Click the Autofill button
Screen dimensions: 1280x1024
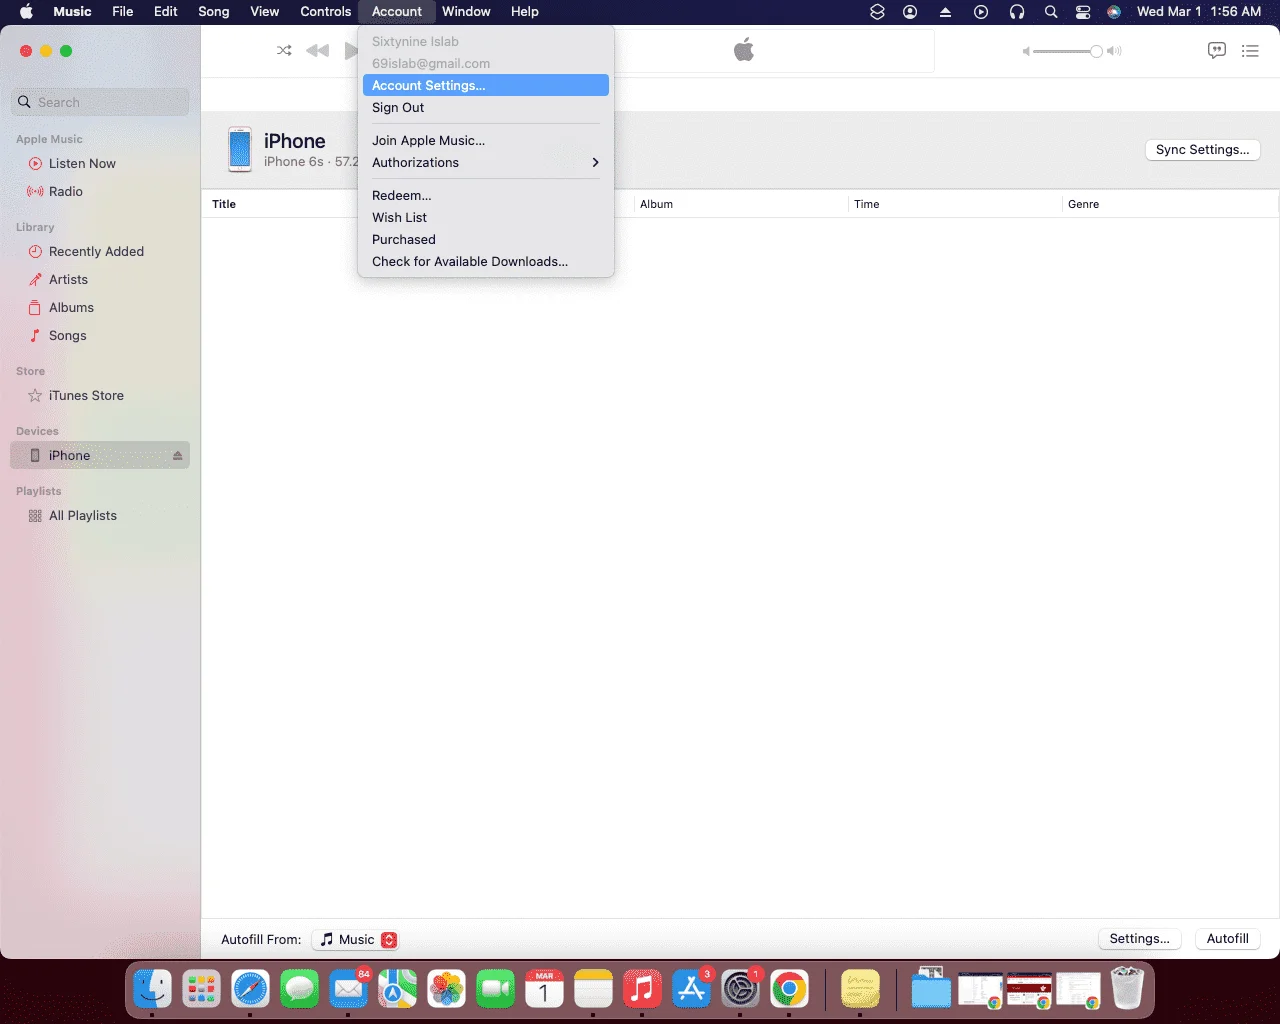1227,939
